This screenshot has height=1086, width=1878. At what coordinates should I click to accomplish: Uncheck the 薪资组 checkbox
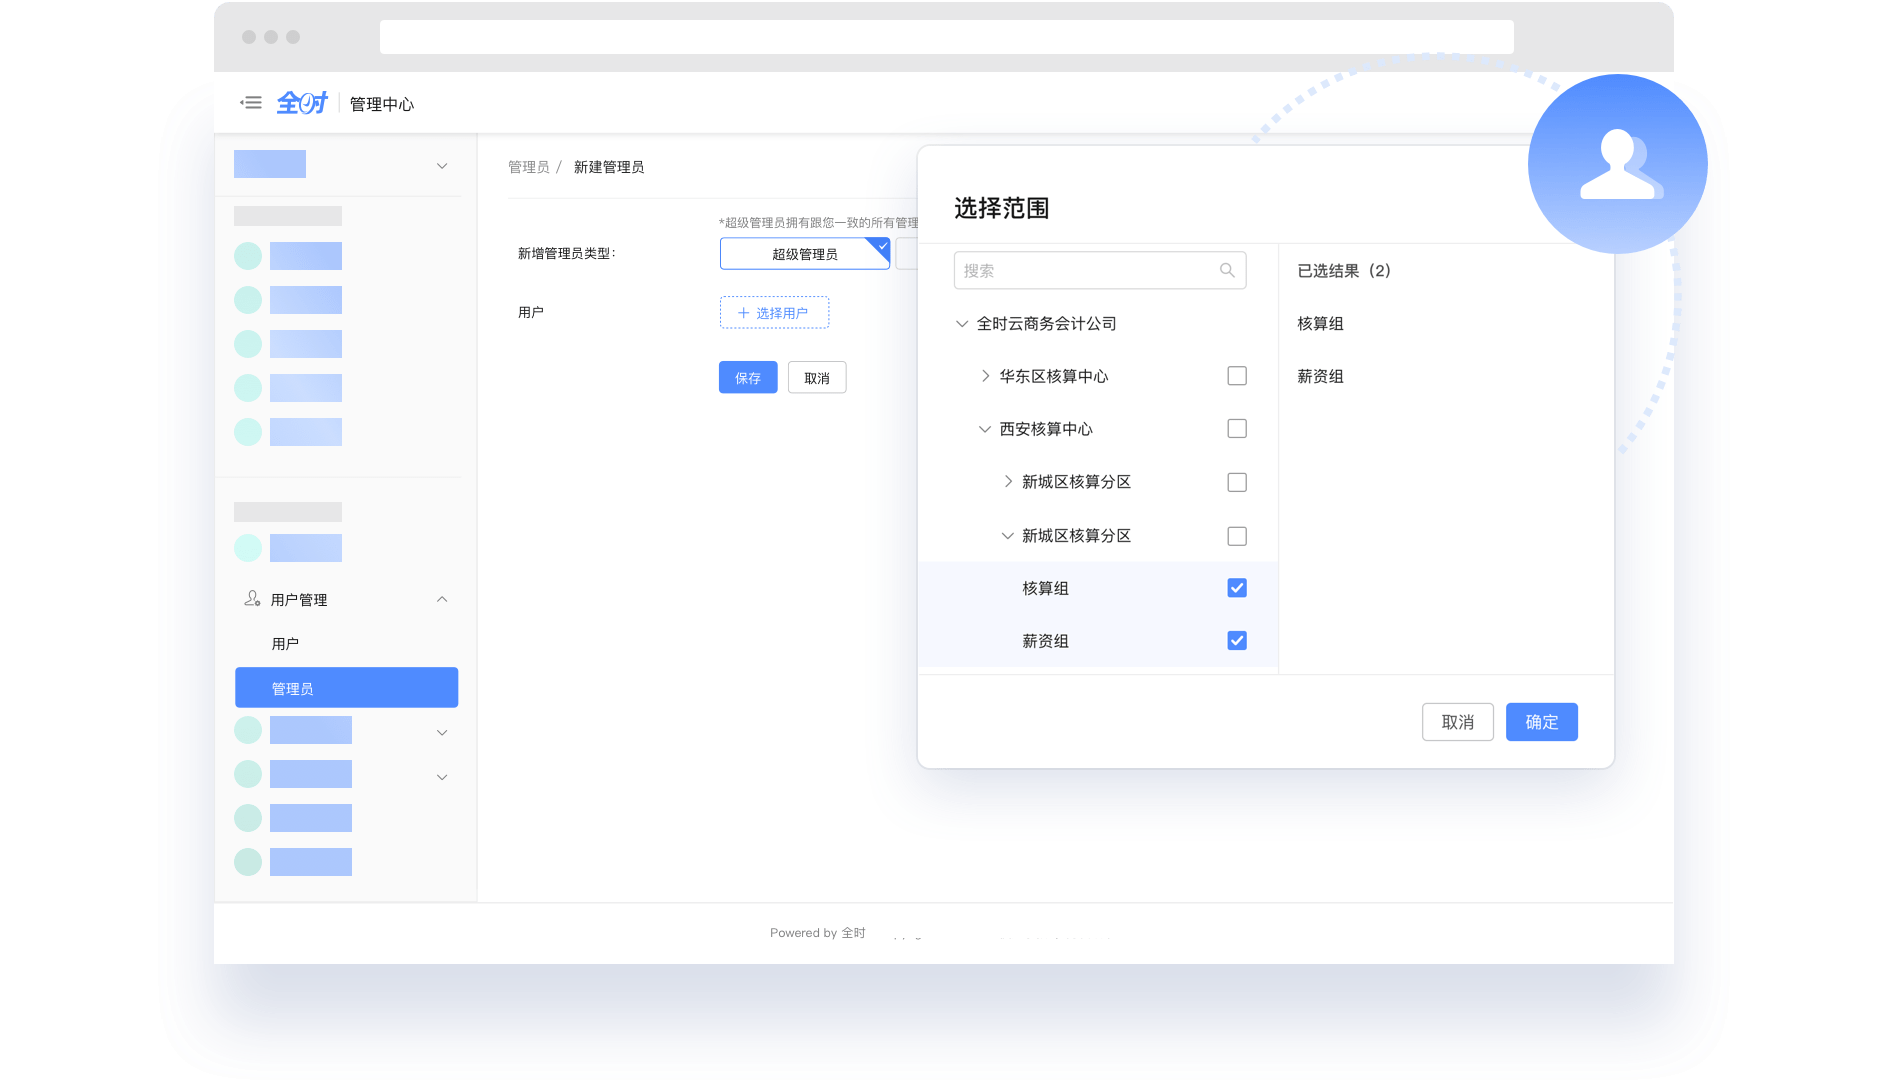1237,641
